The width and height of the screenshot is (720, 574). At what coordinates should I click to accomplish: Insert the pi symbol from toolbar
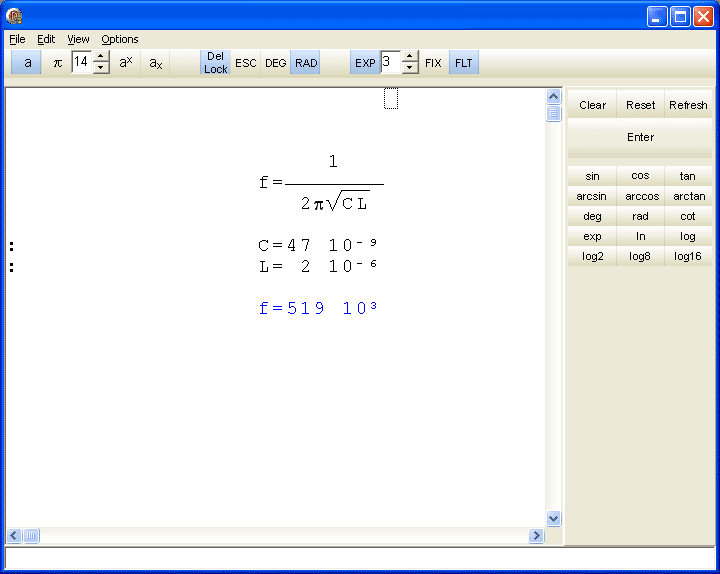(57, 62)
